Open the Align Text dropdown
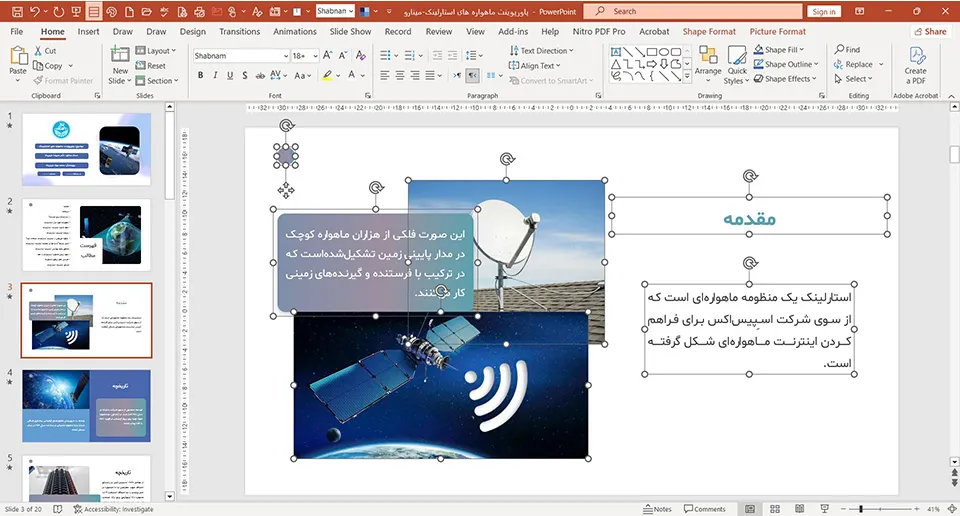 point(534,65)
